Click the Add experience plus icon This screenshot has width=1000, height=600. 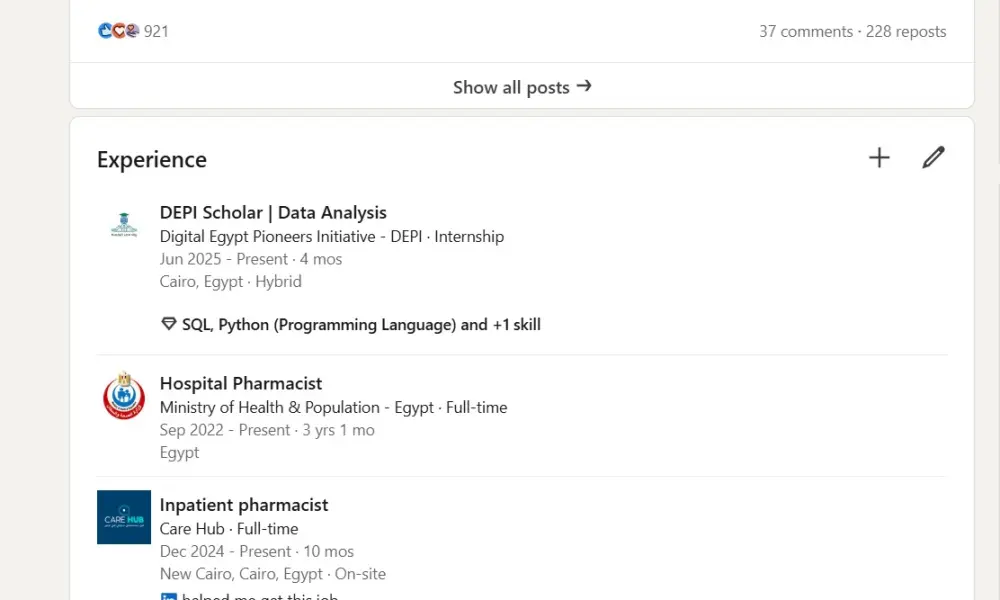tap(879, 157)
